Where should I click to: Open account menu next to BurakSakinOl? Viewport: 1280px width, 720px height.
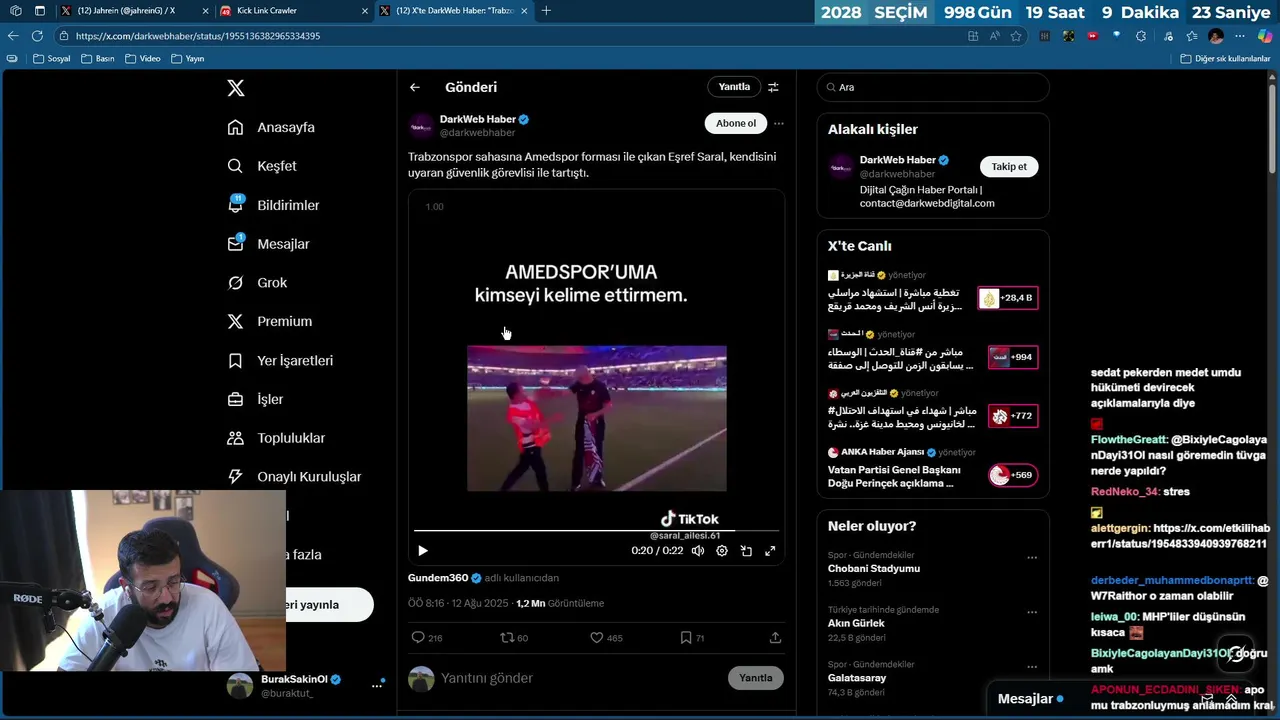tap(377, 685)
